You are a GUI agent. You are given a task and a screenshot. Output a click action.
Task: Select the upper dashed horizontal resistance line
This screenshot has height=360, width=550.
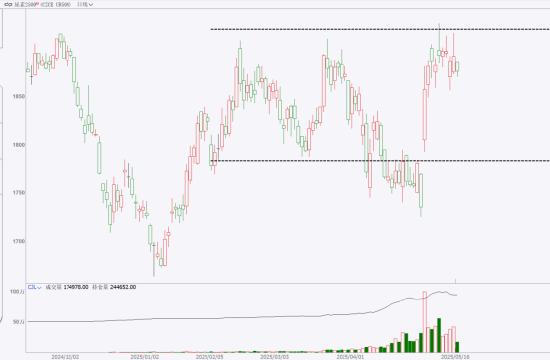380,29
